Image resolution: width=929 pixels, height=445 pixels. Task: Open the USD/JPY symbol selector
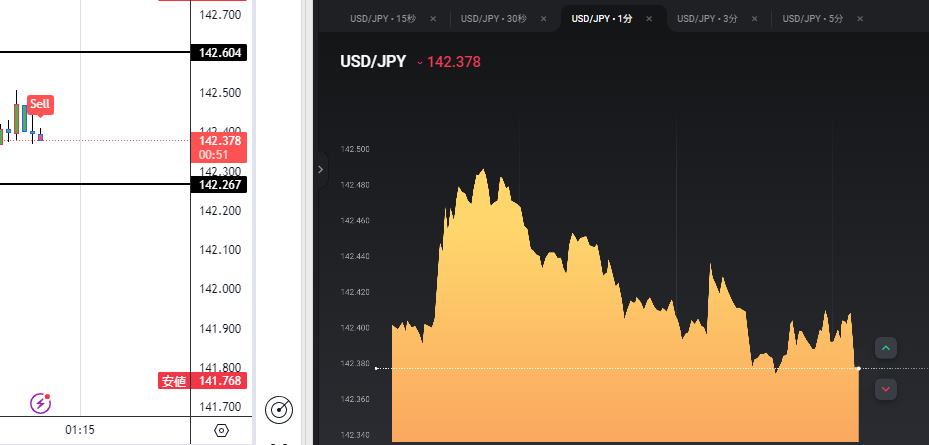pyautogui.click(x=373, y=62)
